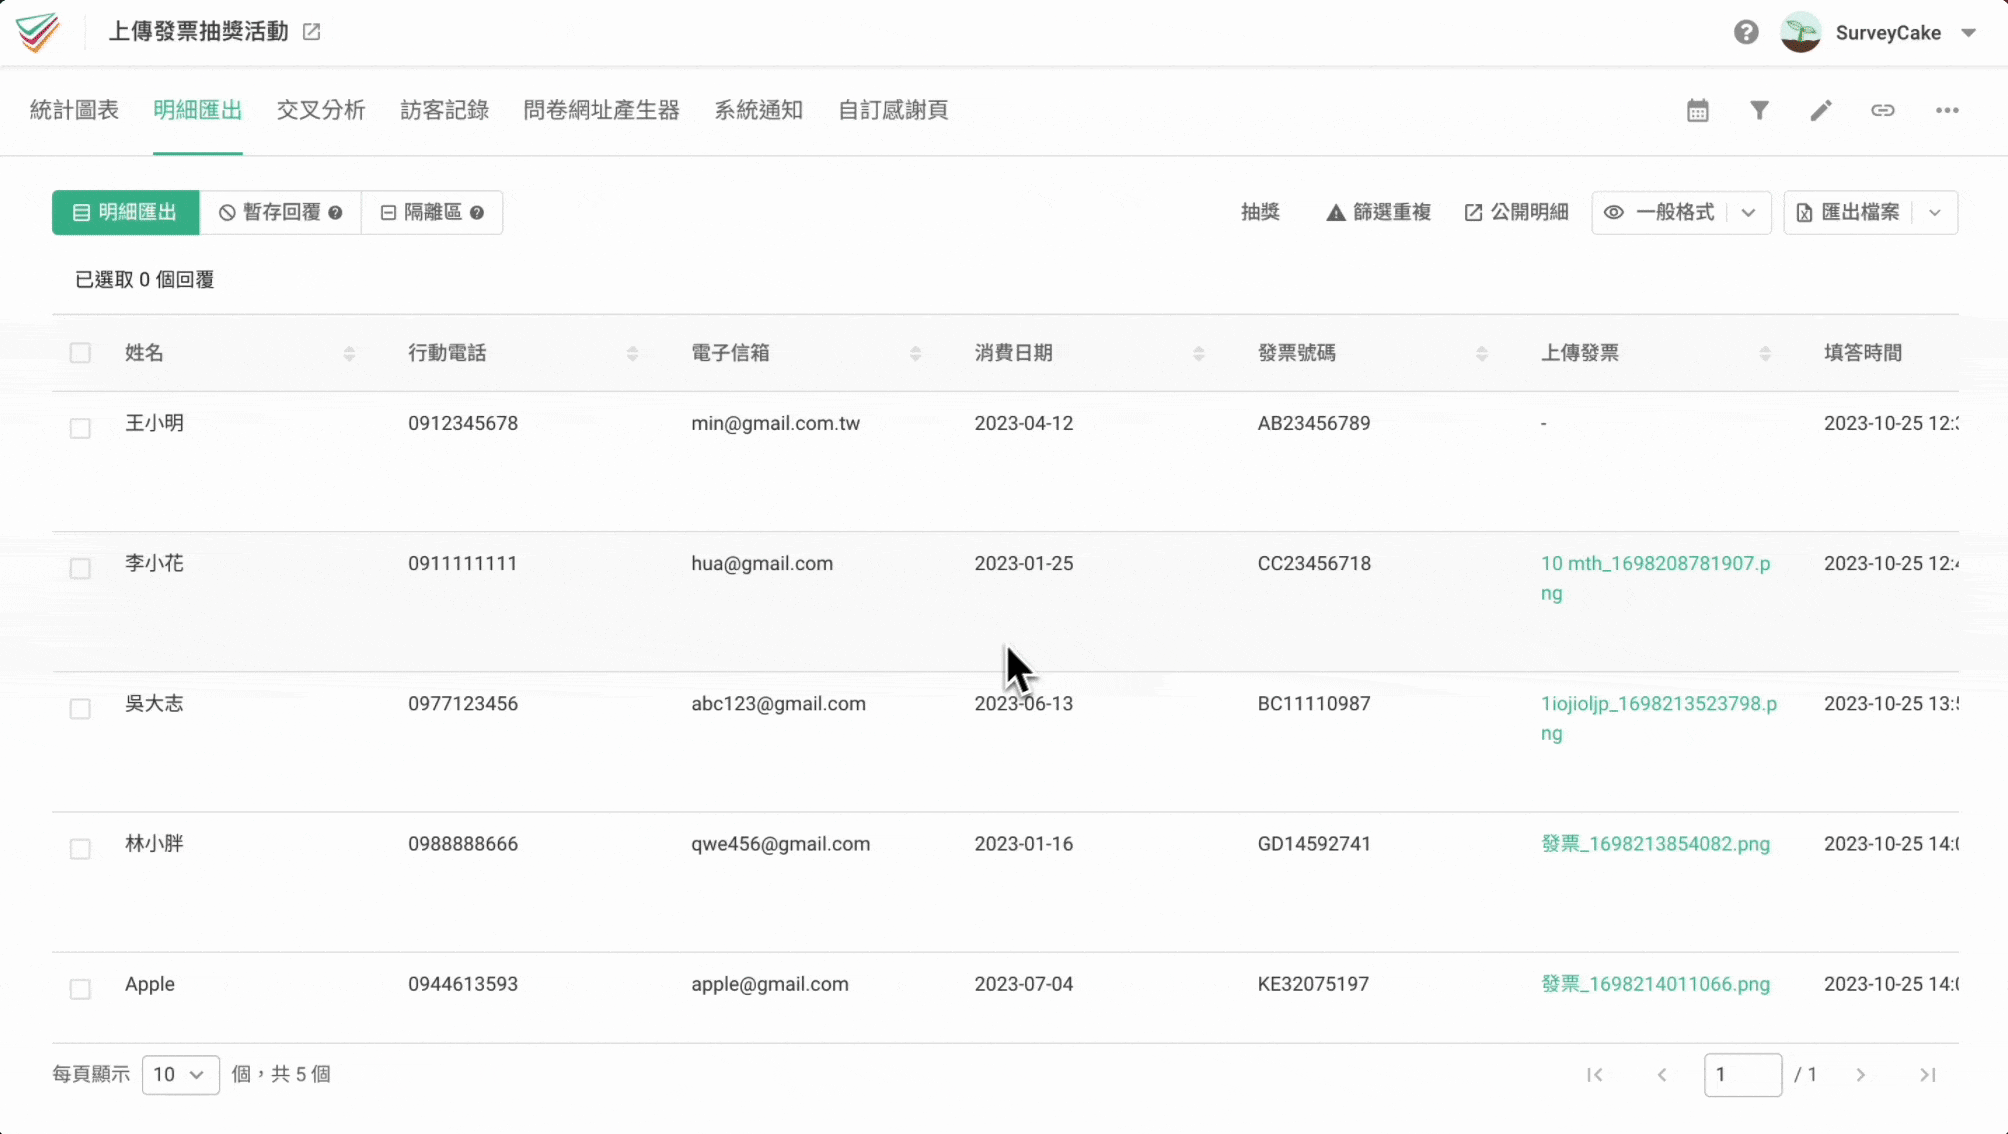This screenshot has width=2008, height=1134.
Task: Click the green 明細匯出 button
Action: point(126,212)
